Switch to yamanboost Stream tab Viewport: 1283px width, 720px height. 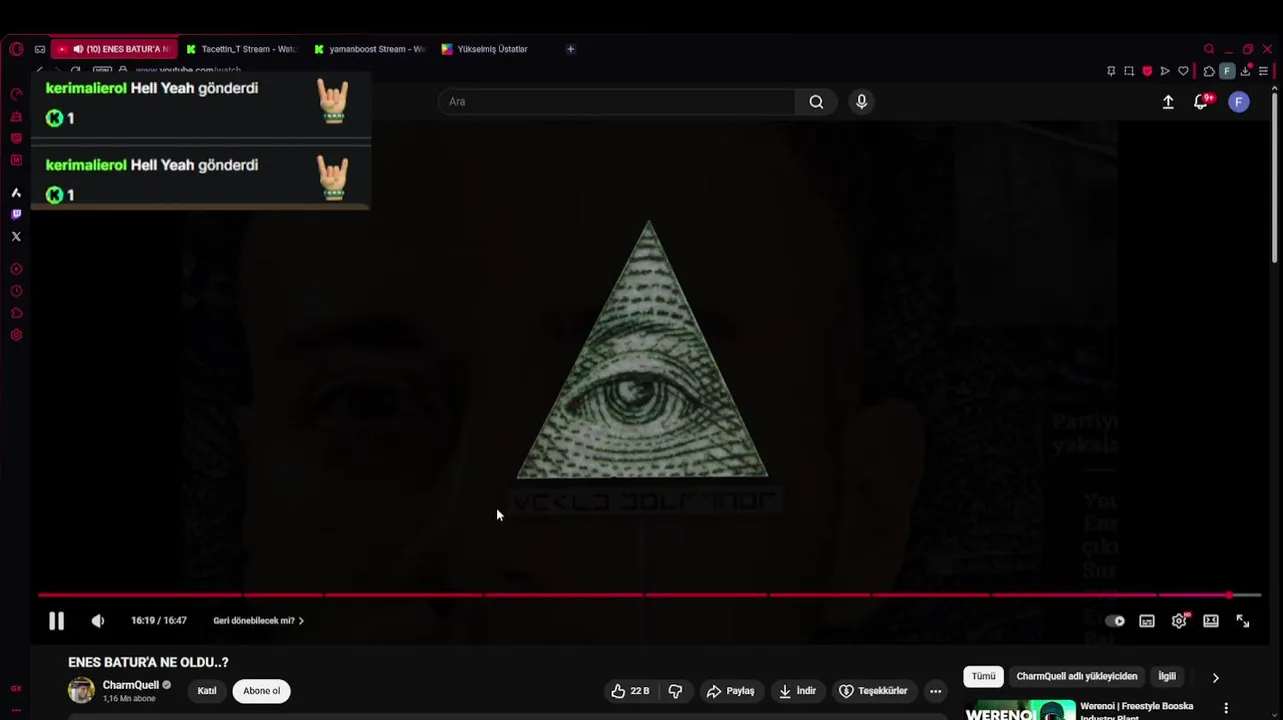[x=371, y=49]
